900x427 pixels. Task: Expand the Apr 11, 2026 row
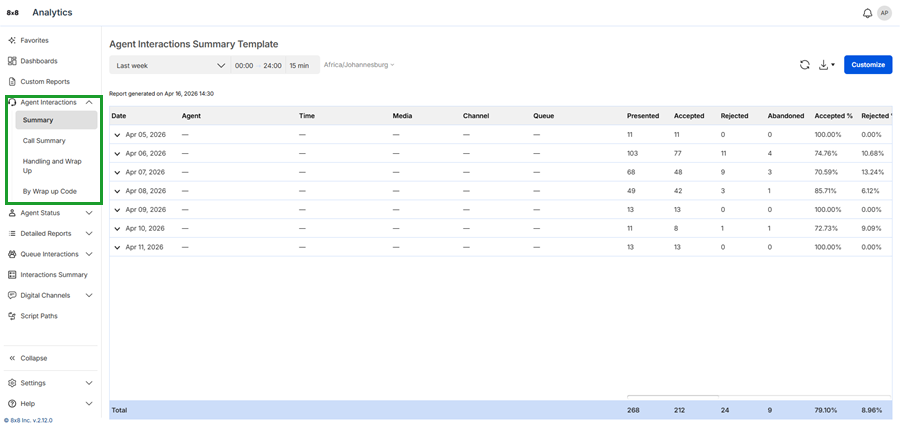point(118,247)
